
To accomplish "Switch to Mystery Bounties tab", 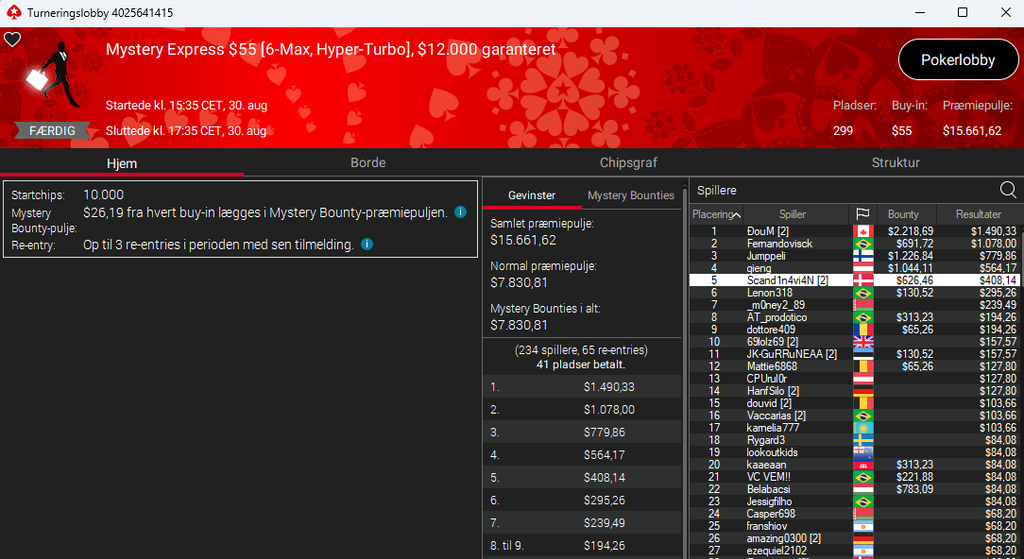I will coord(631,195).
